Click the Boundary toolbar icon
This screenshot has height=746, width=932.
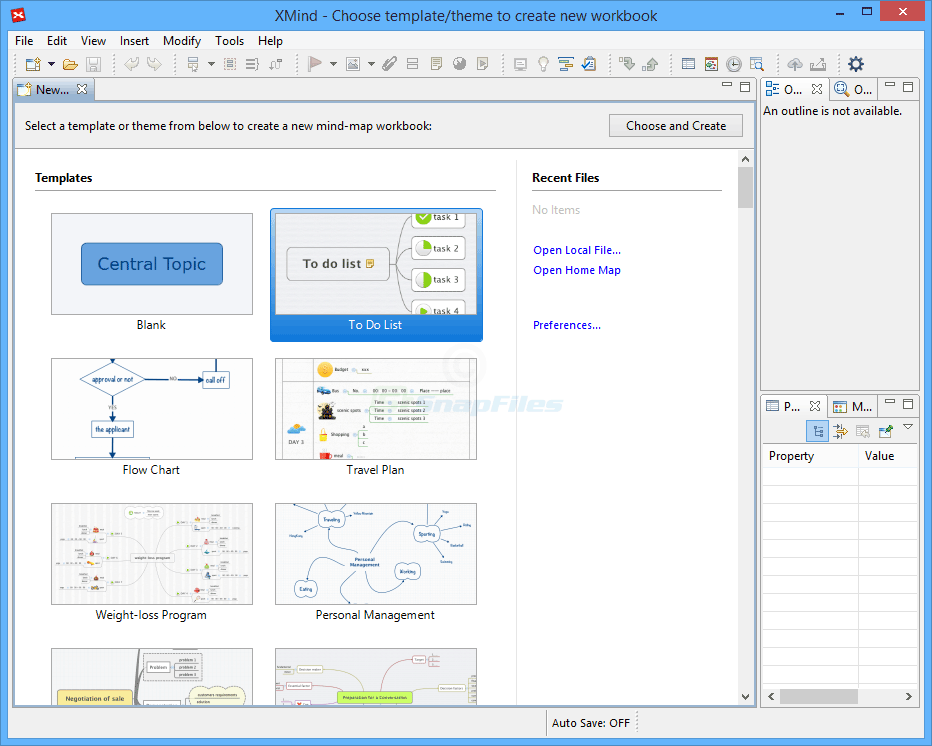click(230, 64)
